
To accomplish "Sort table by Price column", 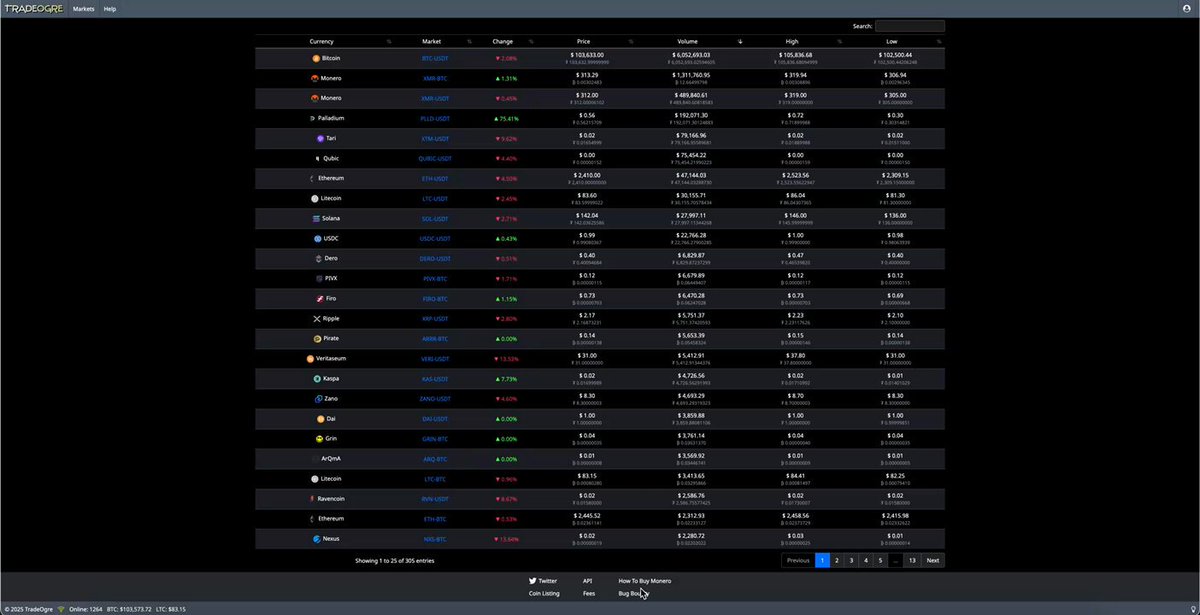I will pos(585,41).
